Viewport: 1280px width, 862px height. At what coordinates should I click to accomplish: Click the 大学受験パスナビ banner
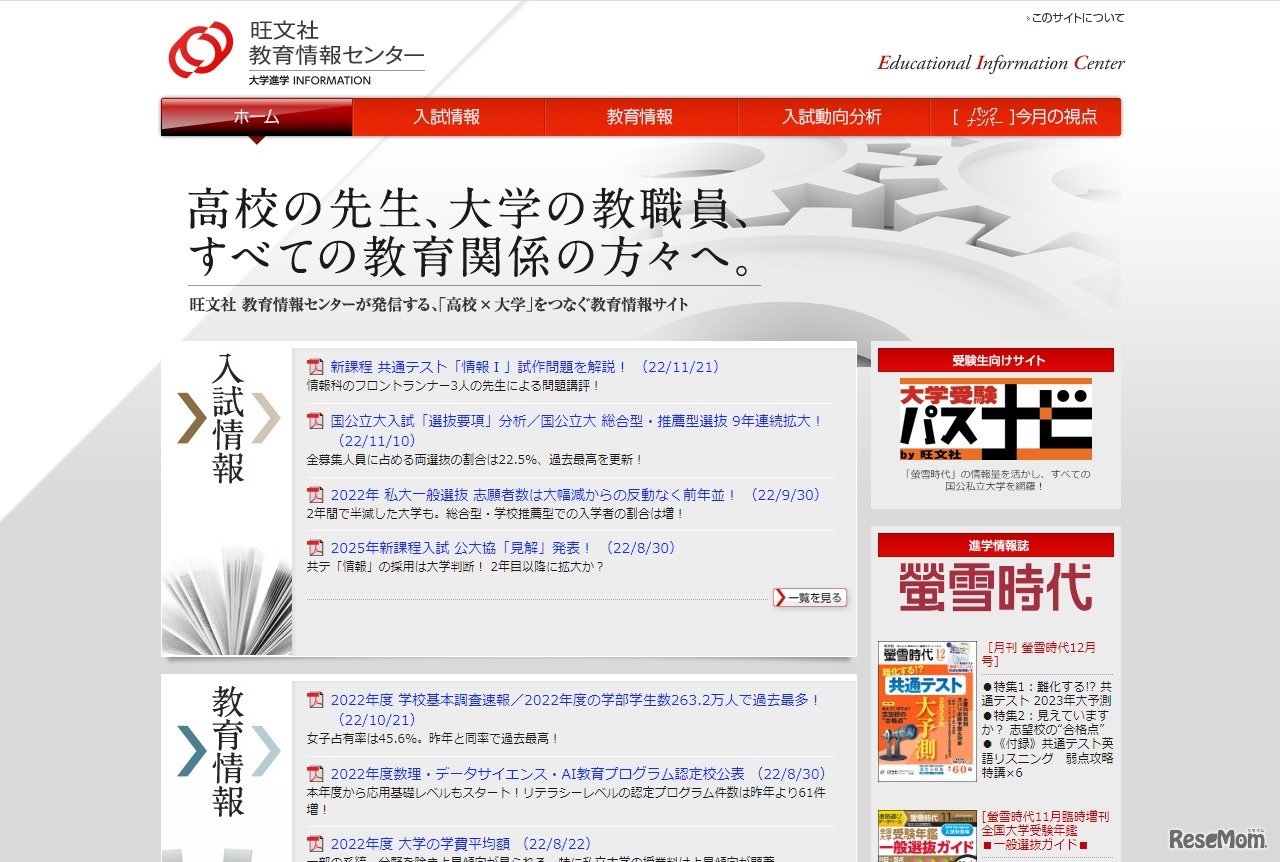tap(996, 419)
